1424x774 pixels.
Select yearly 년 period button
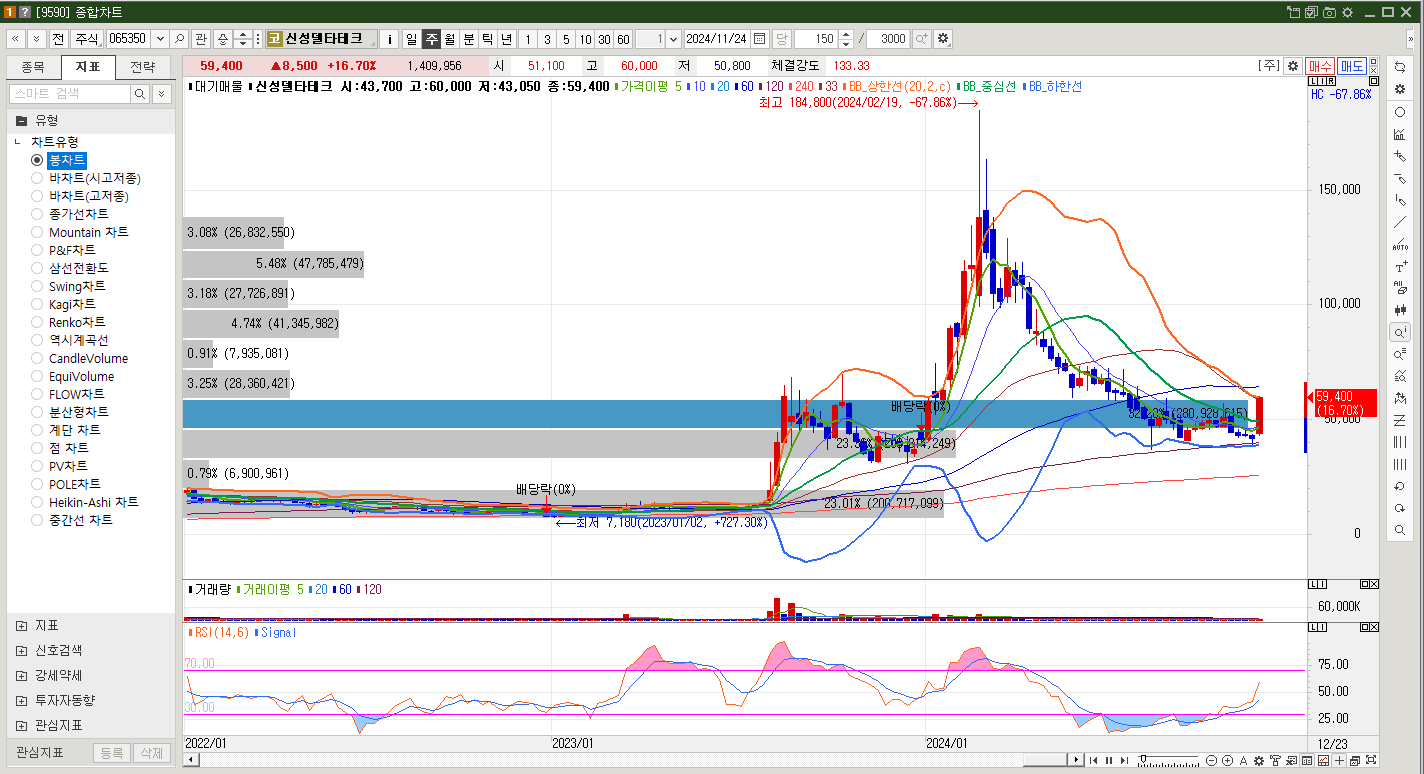(507, 39)
